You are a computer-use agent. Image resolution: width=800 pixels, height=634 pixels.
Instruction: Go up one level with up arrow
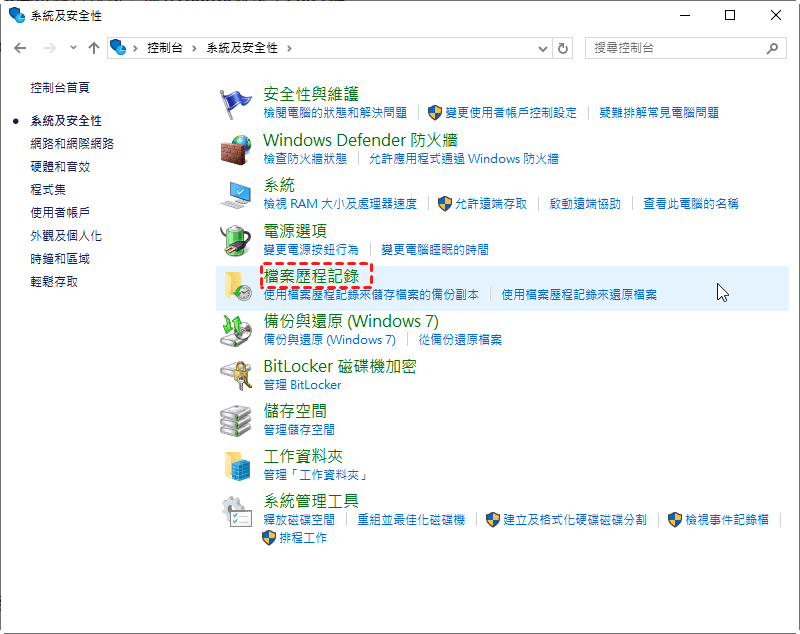(x=94, y=48)
